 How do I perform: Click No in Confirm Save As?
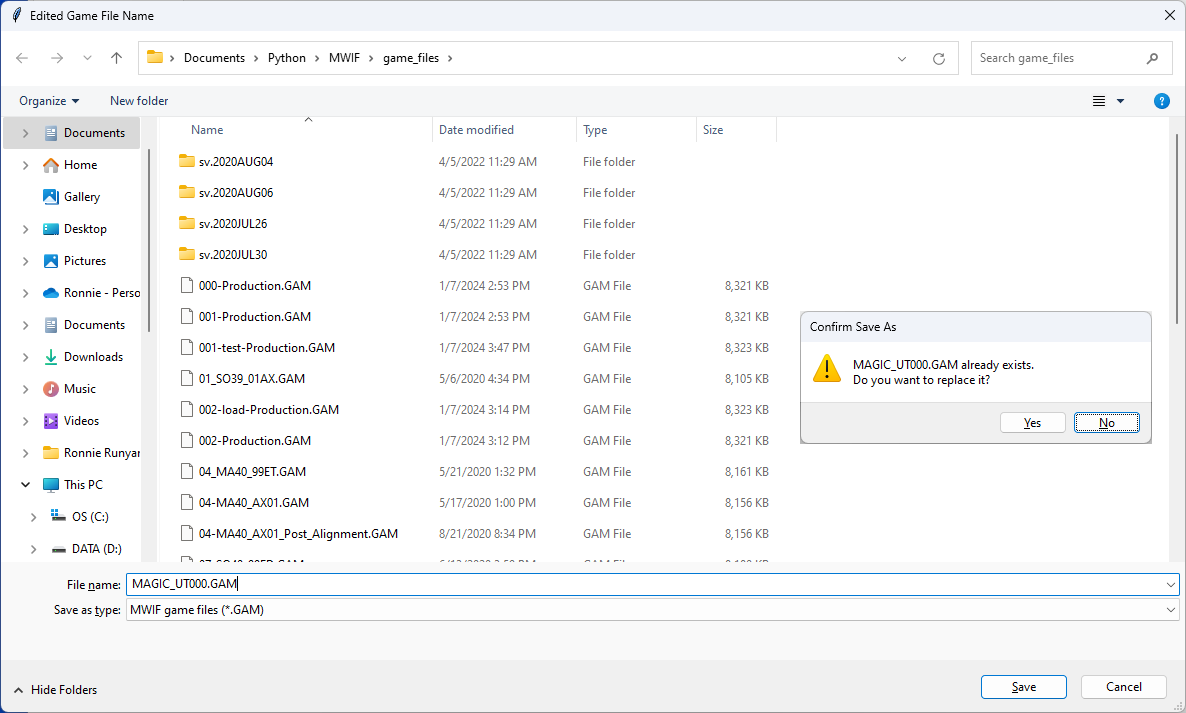point(1106,423)
